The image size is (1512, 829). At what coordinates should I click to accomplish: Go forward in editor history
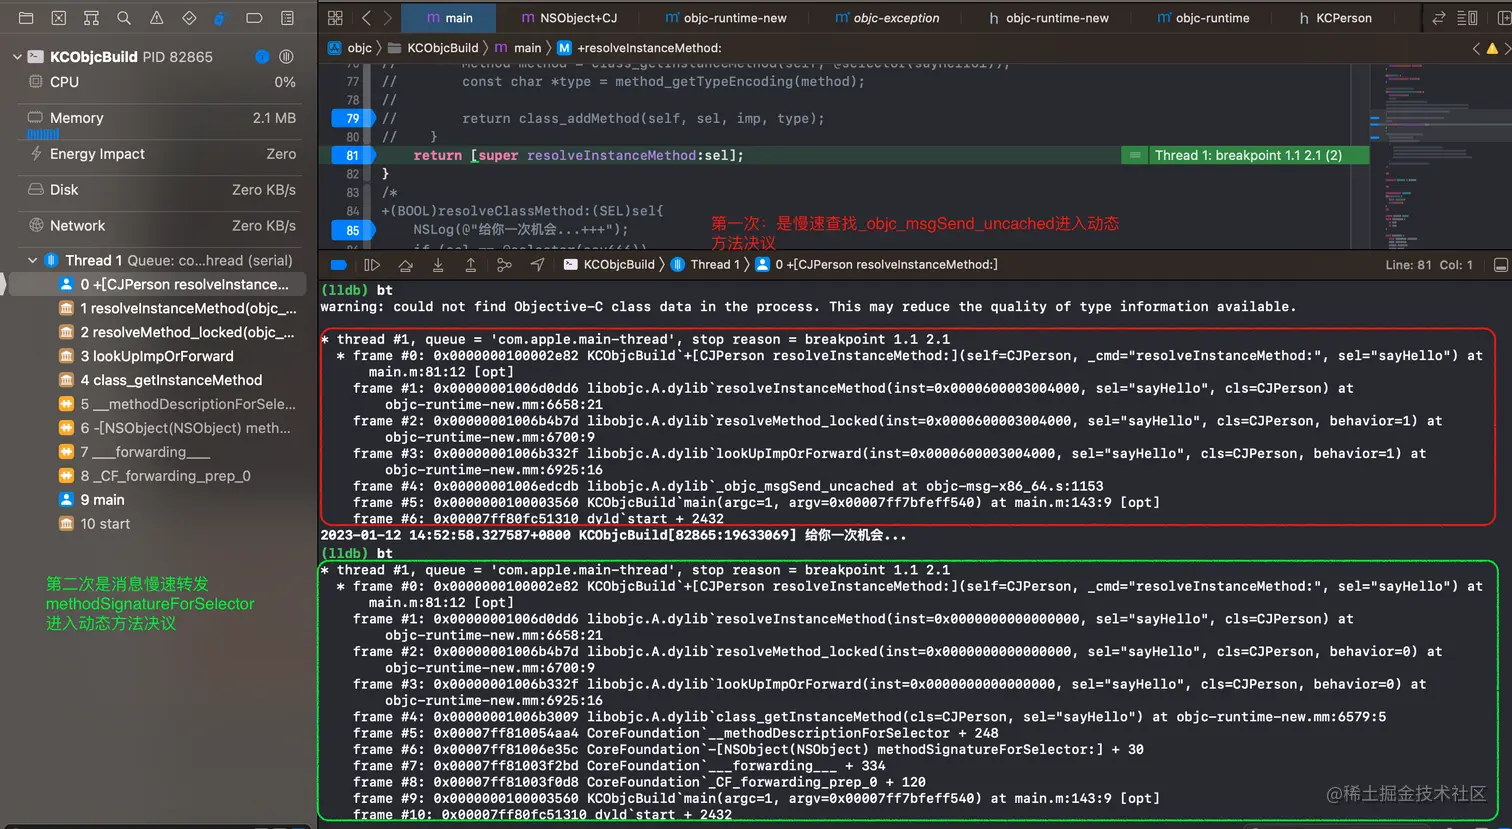click(x=387, y=18)
